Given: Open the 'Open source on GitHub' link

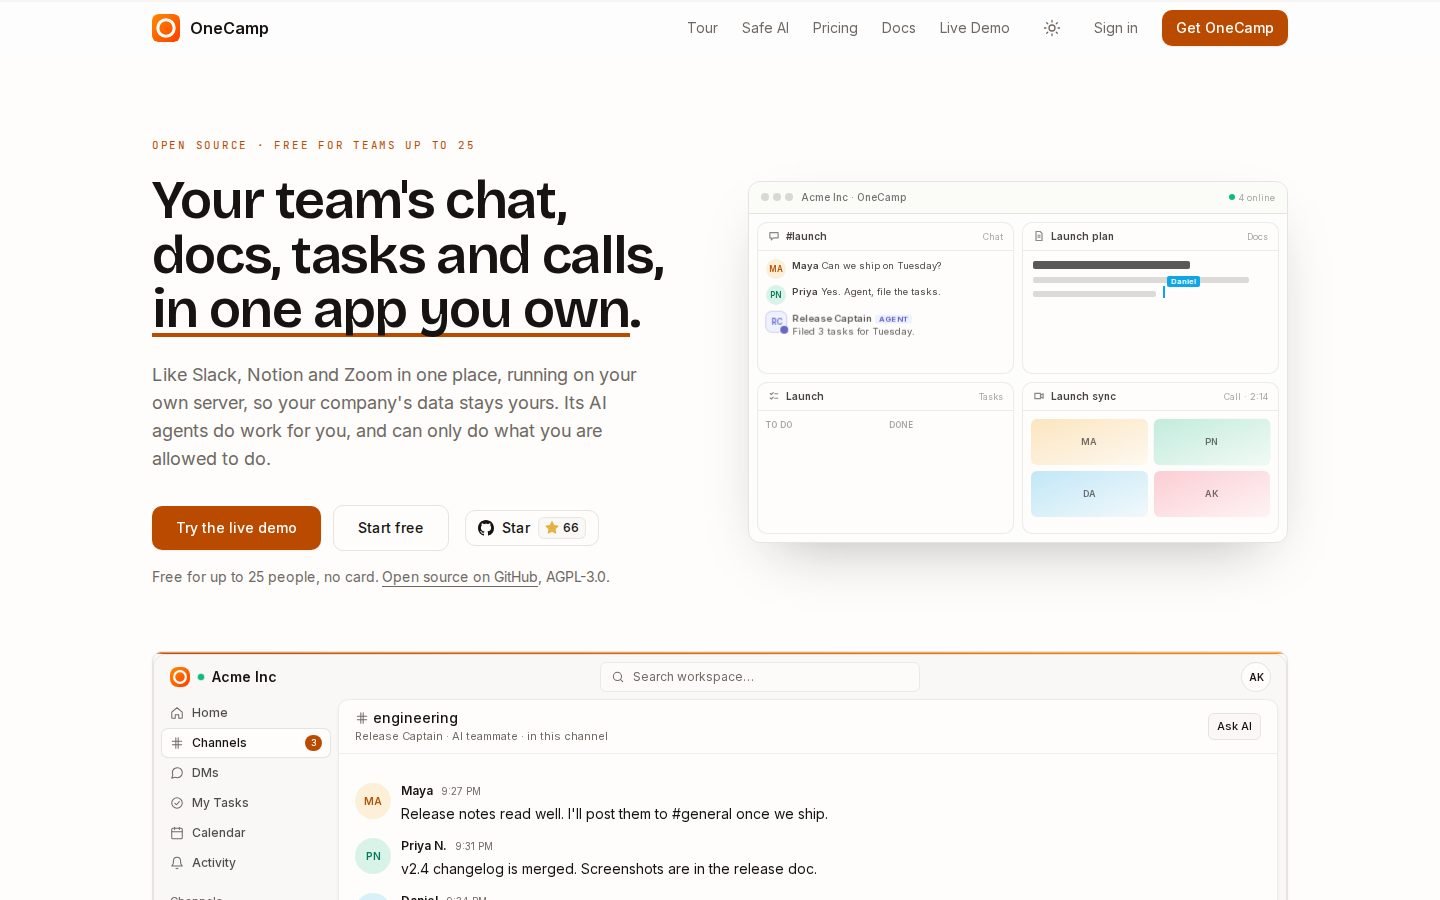Looking at the screenshot, I should click(460, 577).
